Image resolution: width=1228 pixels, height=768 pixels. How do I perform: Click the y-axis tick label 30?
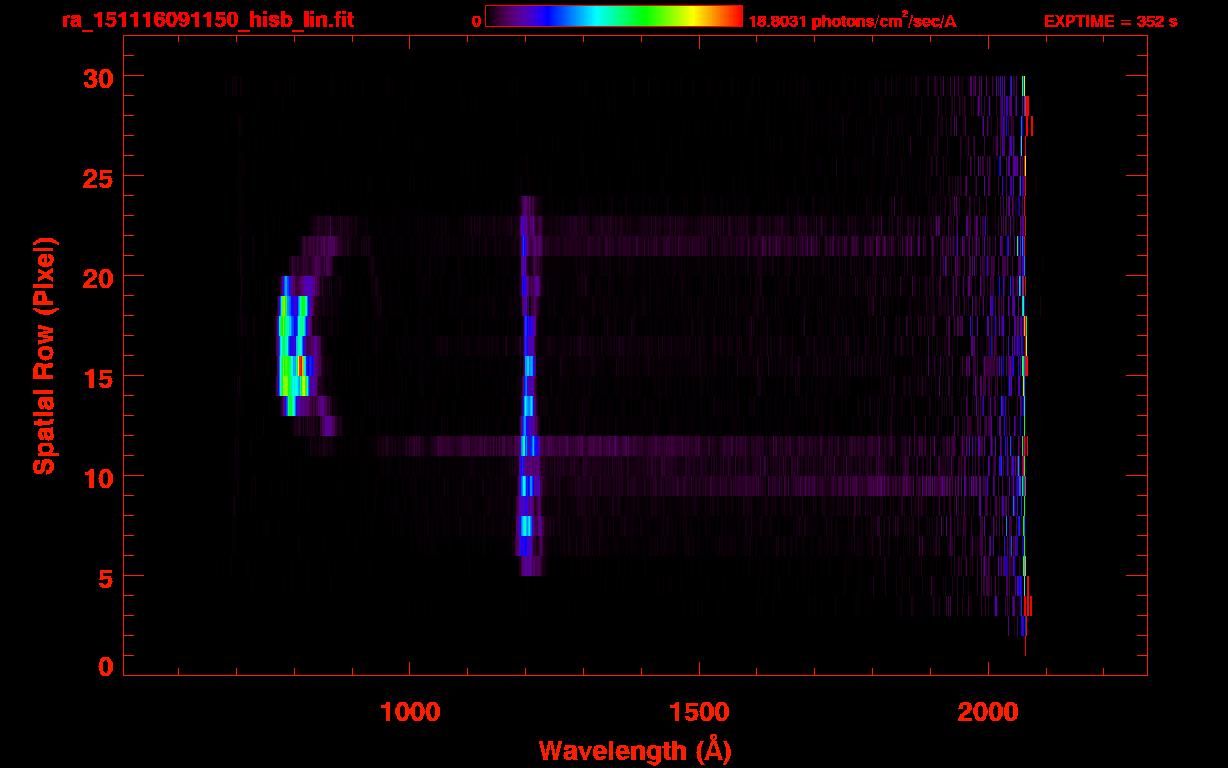point(100,77)
